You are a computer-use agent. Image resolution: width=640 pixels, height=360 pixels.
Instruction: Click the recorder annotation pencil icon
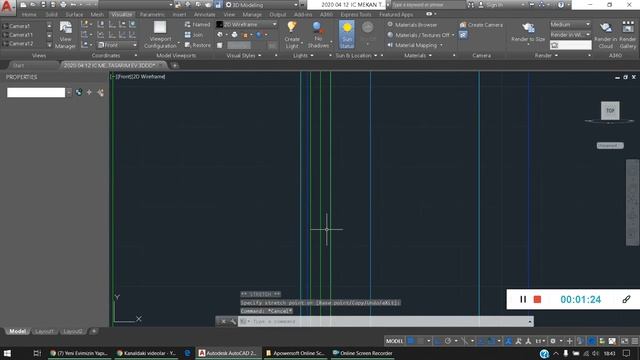tap(626, 299)
